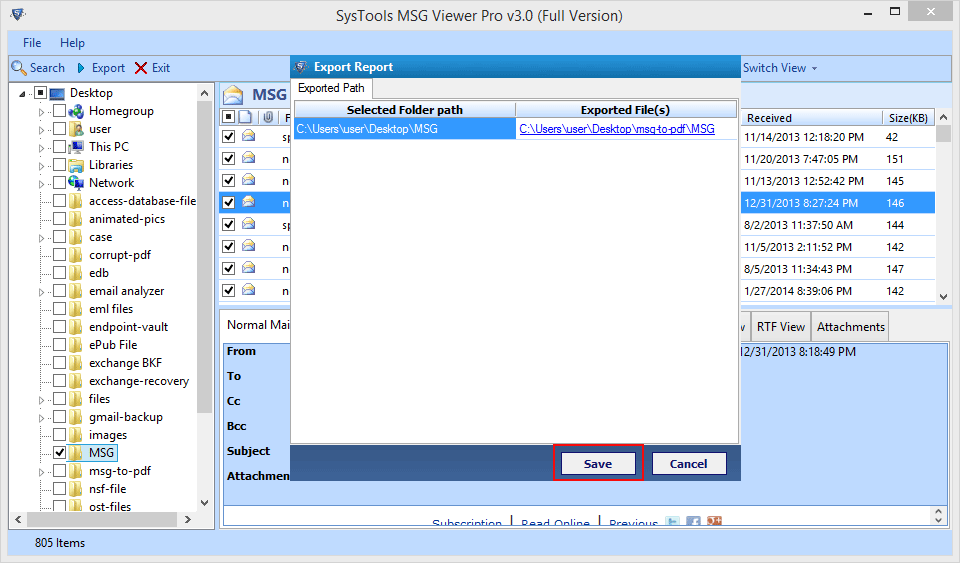The width and height of the screenshot is (960, 563).
Task: Open the File menu
Action: tap(32, 43)
